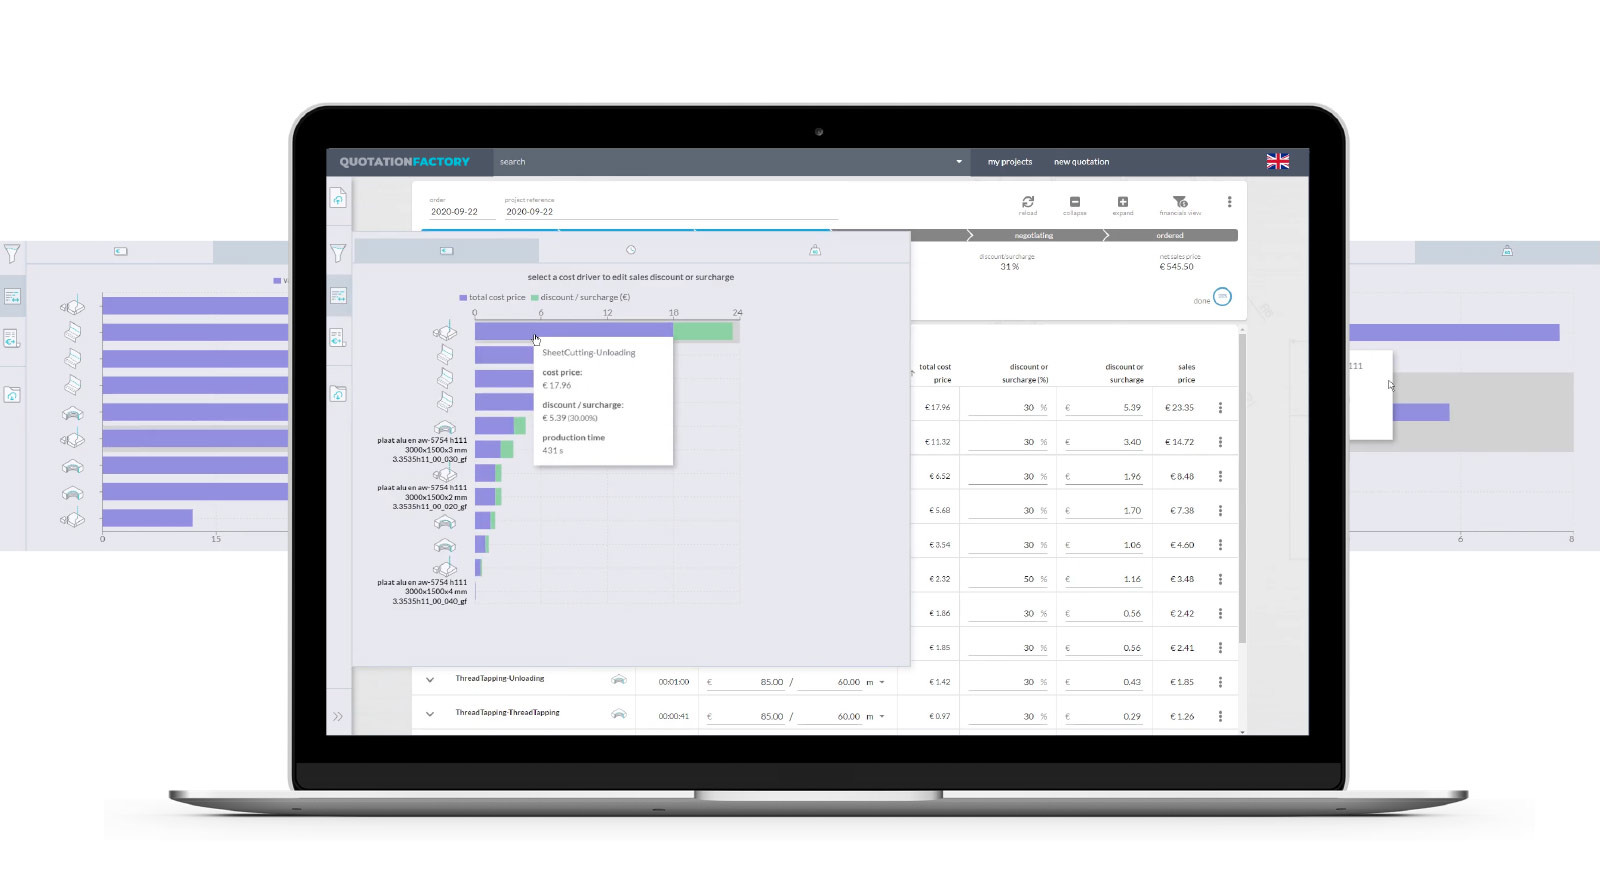Expand the ThreadTapping-Unloading row chevron
The image size is (1600, 878).
pyautogui.click(x=430, y=680)
